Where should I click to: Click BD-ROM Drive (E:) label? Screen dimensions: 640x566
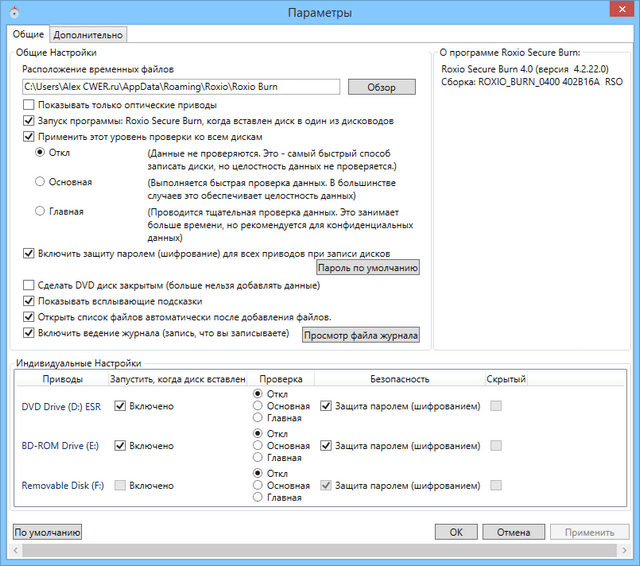tap(60, 446)
